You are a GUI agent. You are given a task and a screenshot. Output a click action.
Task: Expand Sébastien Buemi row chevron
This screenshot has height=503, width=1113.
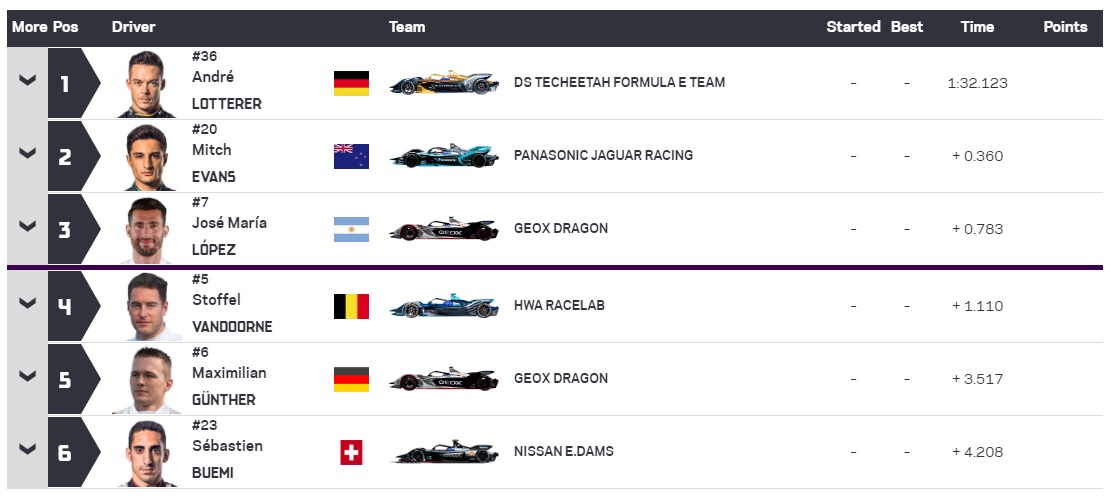[28, 450]
